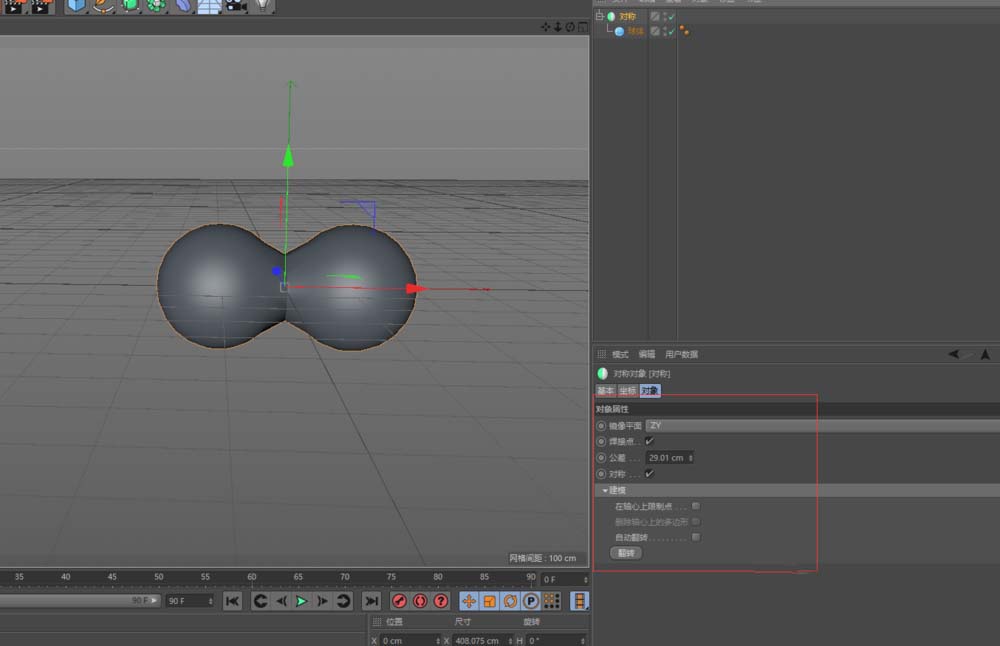Click the 翻转 button
Screen dimensions: 1000x646
624,553
